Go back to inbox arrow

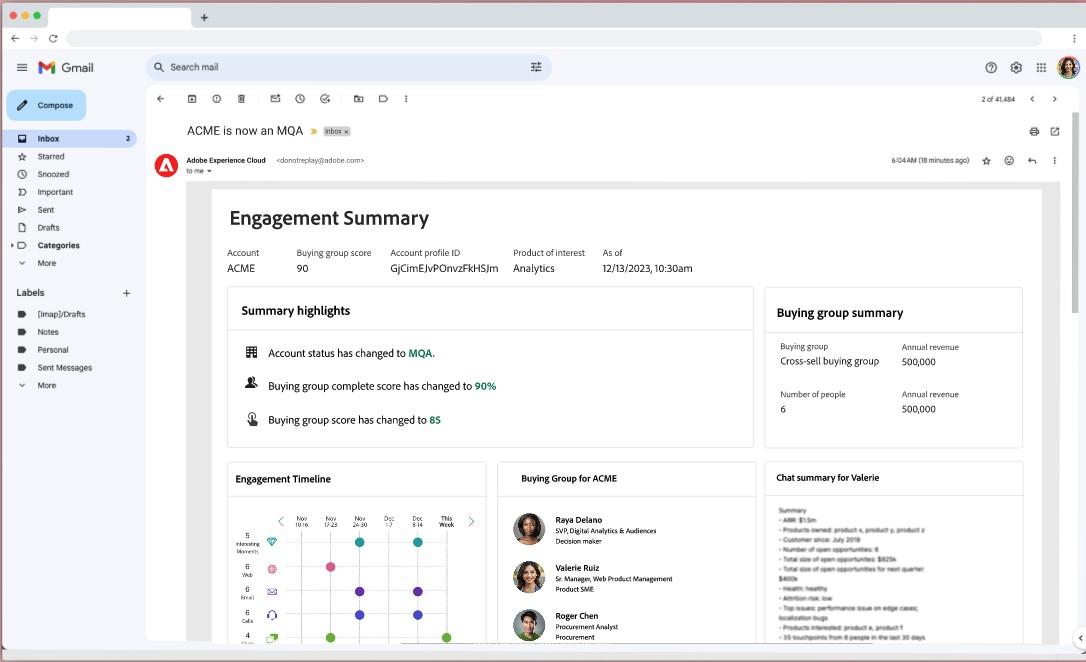(161, 99)
